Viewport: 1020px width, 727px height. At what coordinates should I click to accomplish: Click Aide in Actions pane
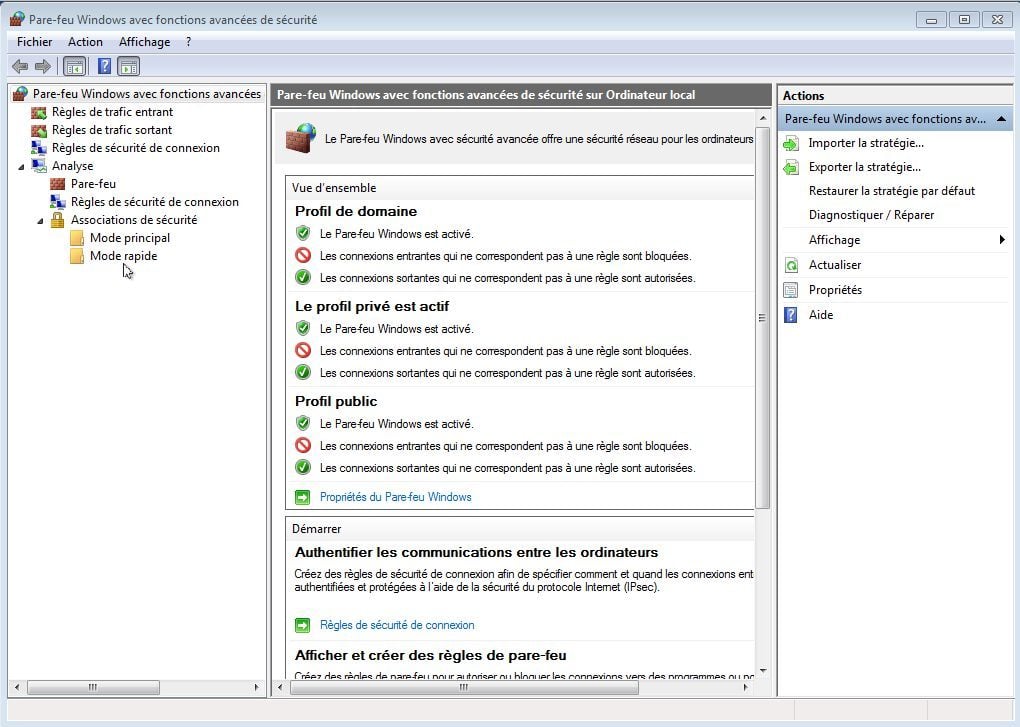[821, 315]
